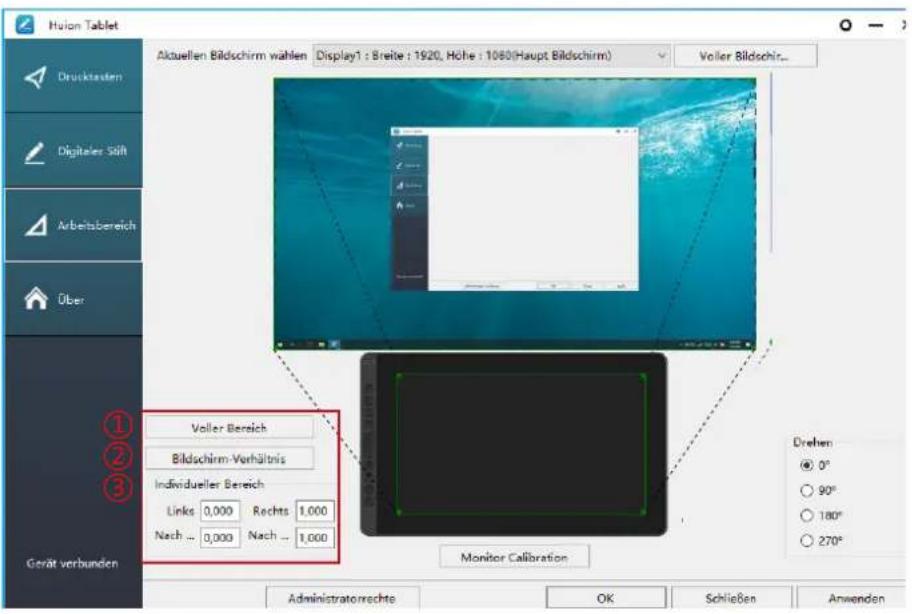Switch to Digitaler Stift tab
912x614 pixels.
[73, 151]
